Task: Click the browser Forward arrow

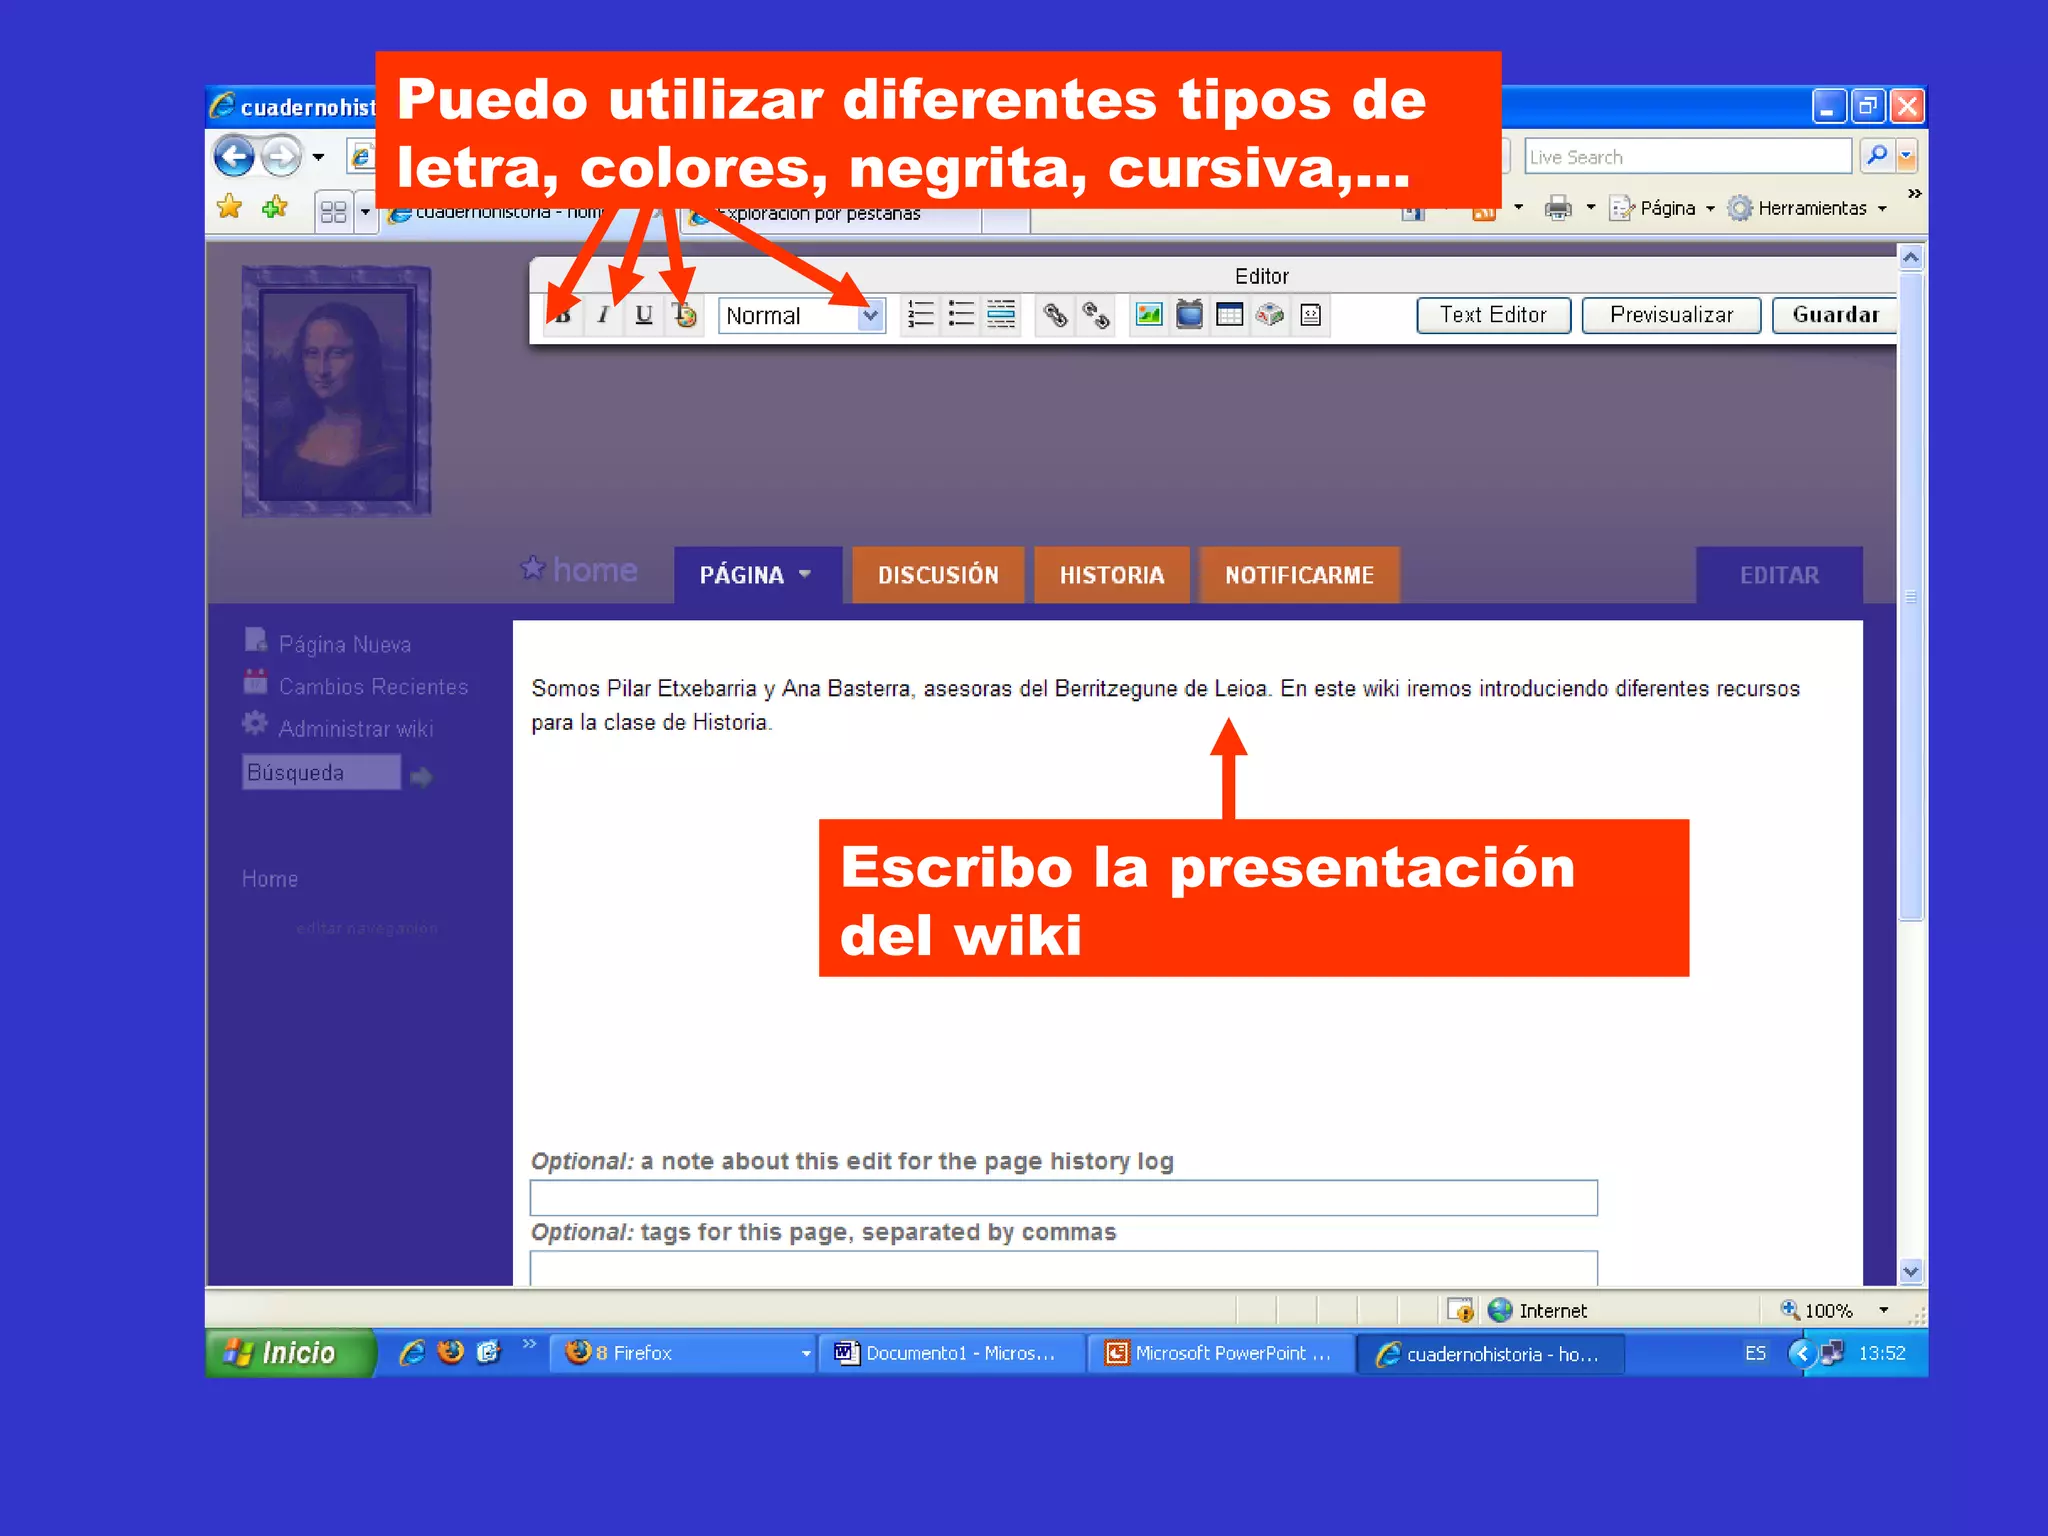Action: pos(281,156)
